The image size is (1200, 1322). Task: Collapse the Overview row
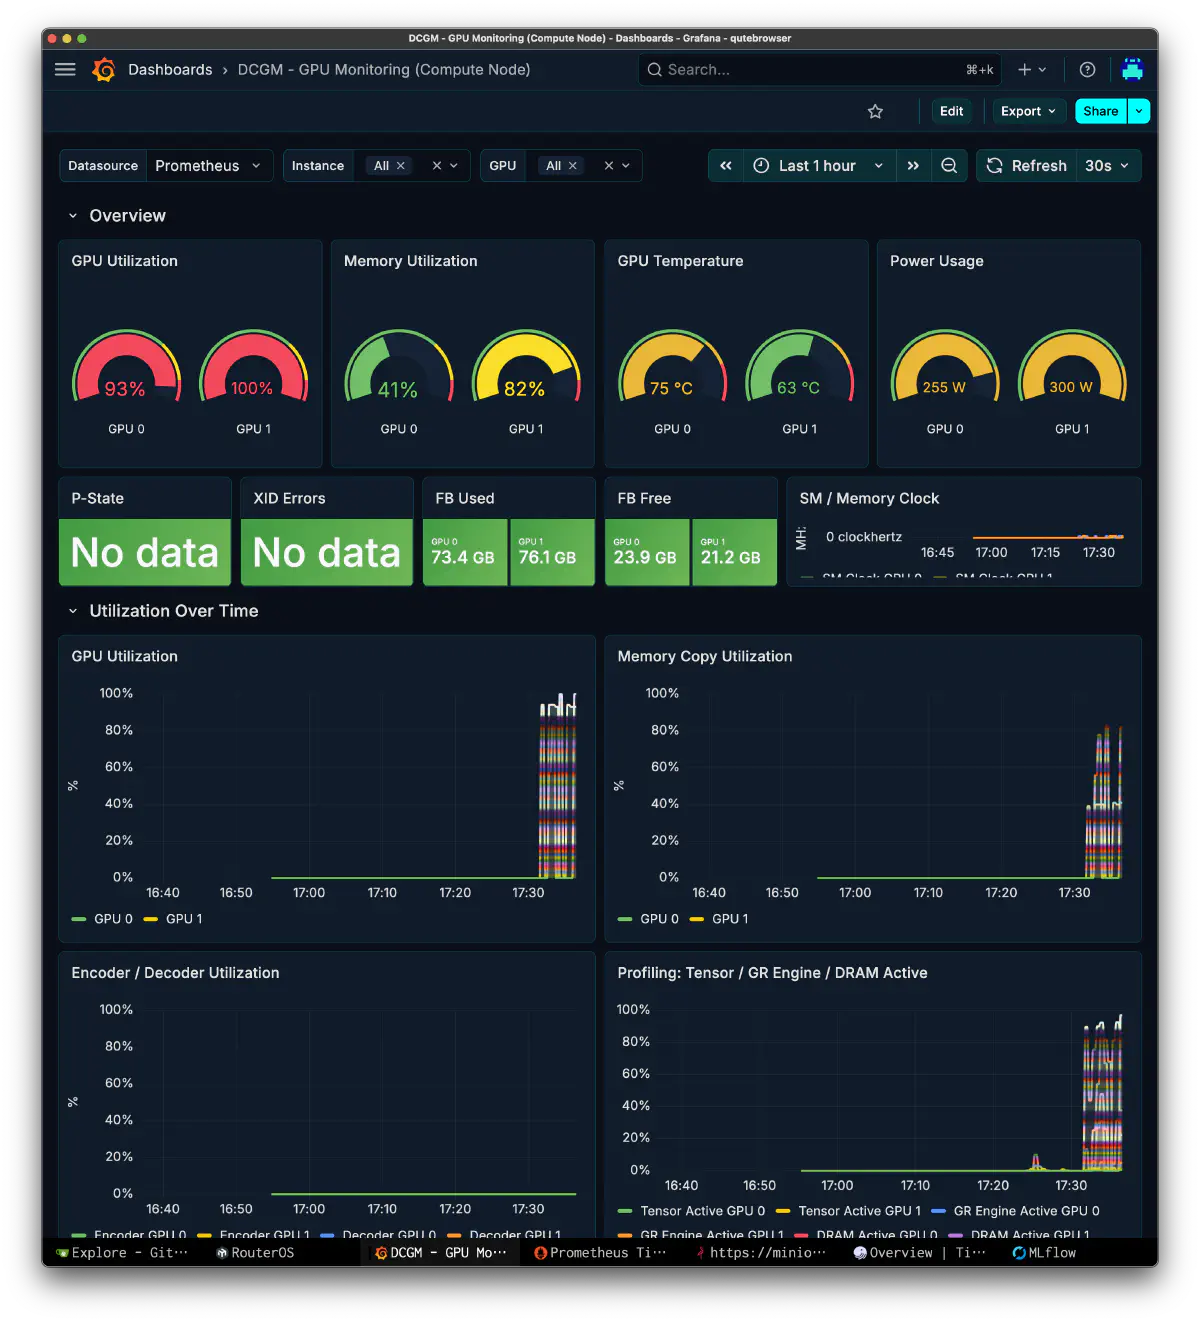pos(73,216)
